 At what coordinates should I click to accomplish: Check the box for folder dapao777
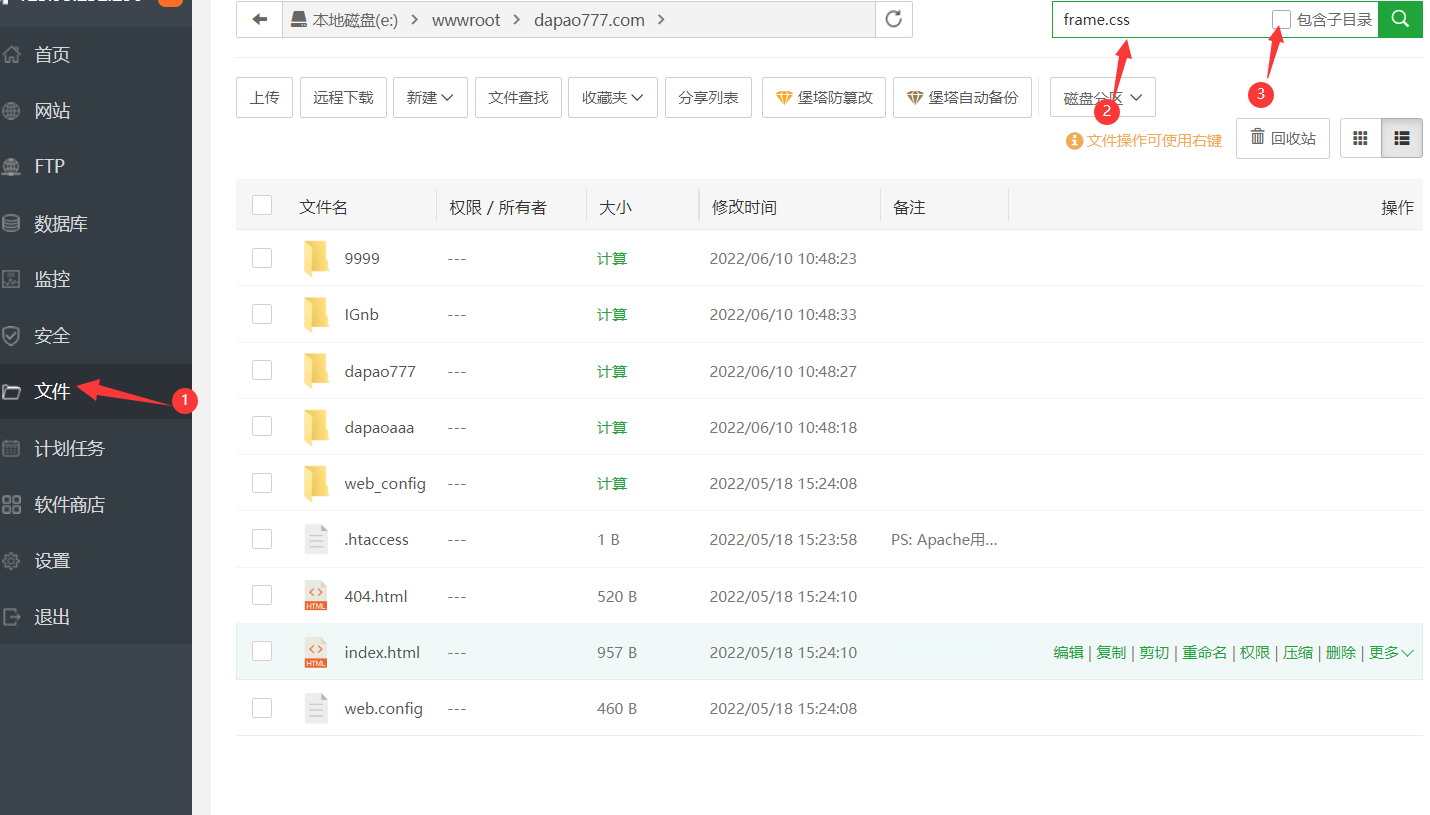pos(262,370)
